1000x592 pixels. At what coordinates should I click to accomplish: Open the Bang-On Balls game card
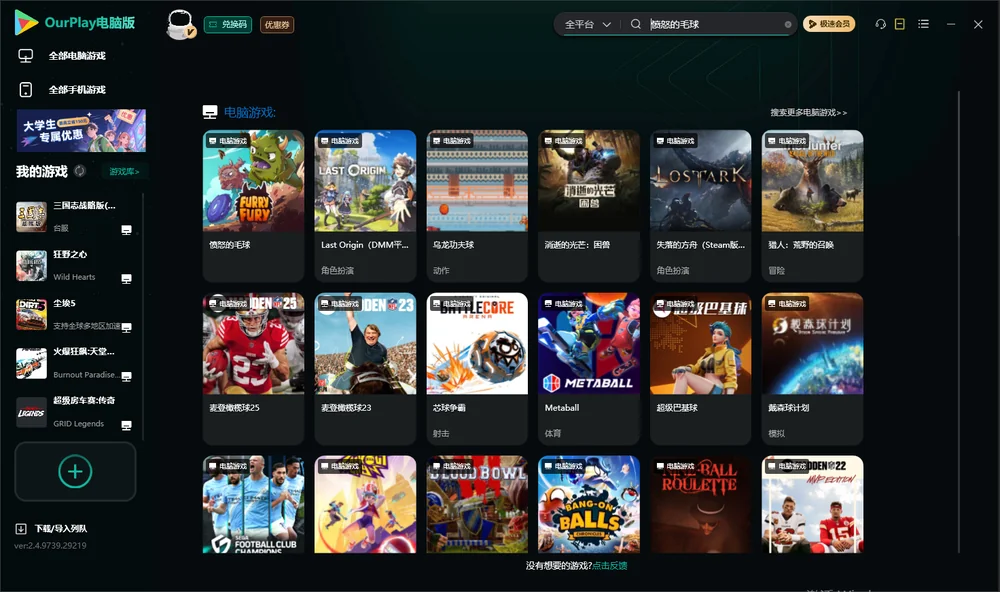(x=589, y=504)
